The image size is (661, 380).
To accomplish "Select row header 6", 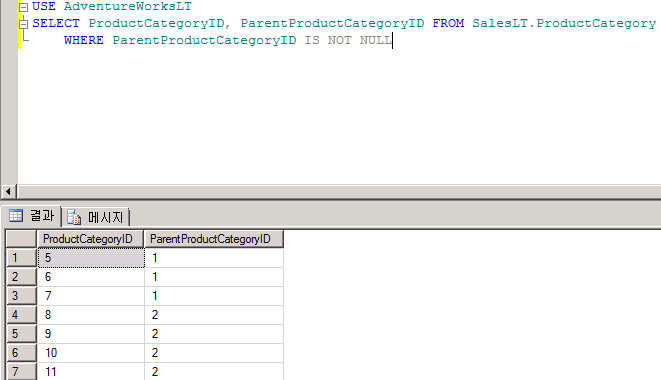I will 21,353.
